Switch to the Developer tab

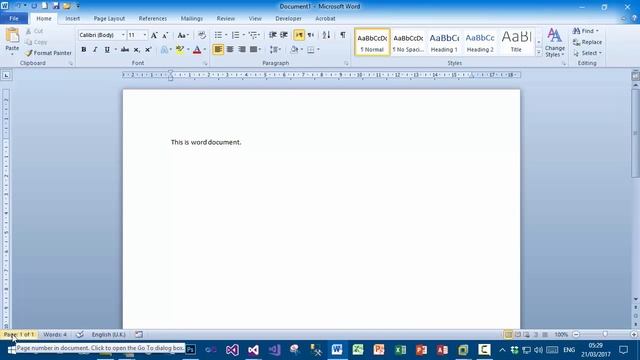click(288, 18)
